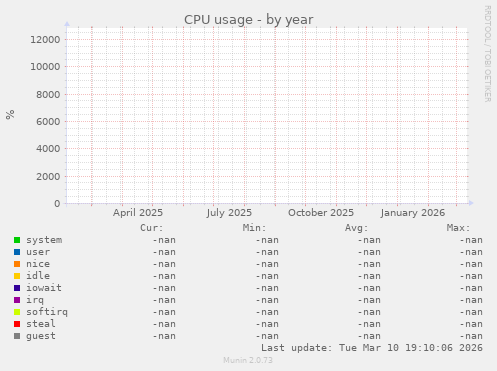Click the 8000 y-axis value
Screen dimensions: 497x371
(48, 95)
